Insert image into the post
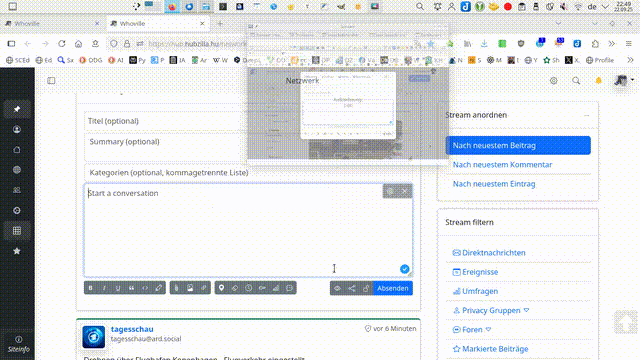Image resolution: width=640 pixels, height=360 pixels. click(190, 288)
